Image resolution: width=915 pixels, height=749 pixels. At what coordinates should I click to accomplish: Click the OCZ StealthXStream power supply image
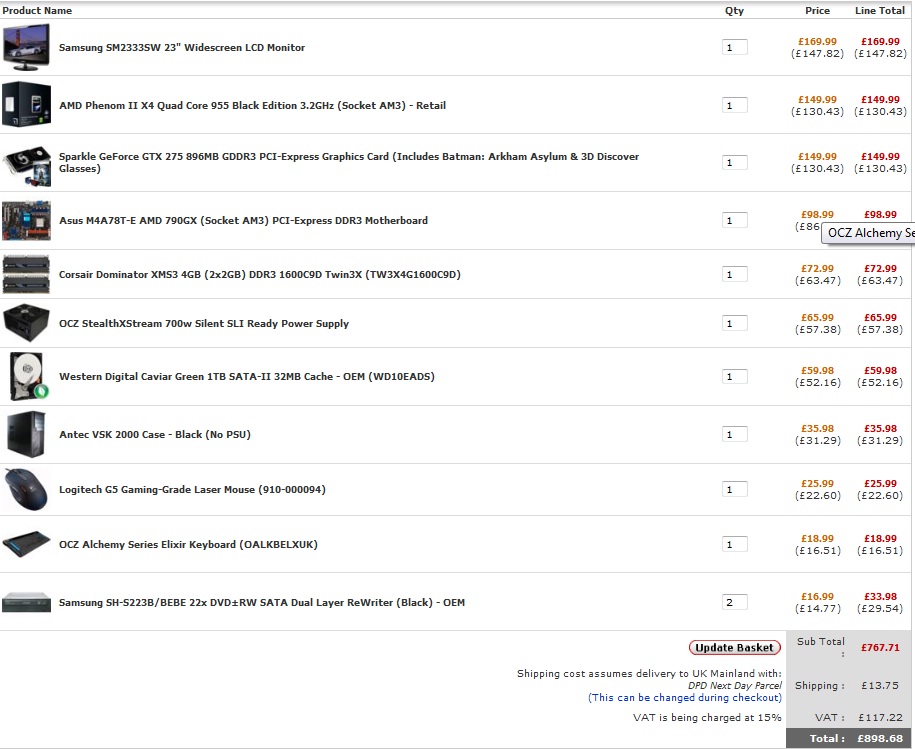point(26,323)
